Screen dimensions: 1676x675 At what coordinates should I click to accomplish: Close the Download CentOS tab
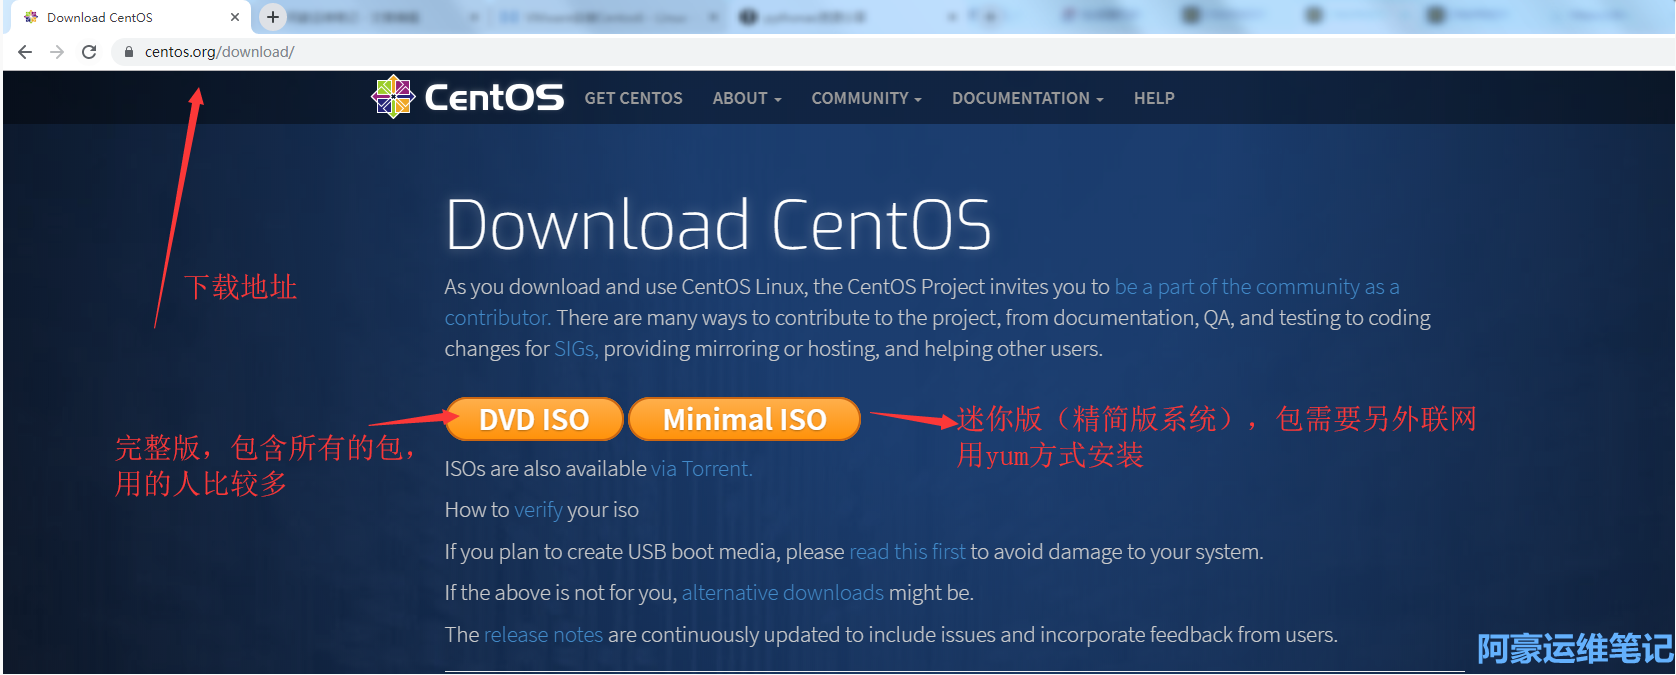pyautogui.click(x=235, y=17)
